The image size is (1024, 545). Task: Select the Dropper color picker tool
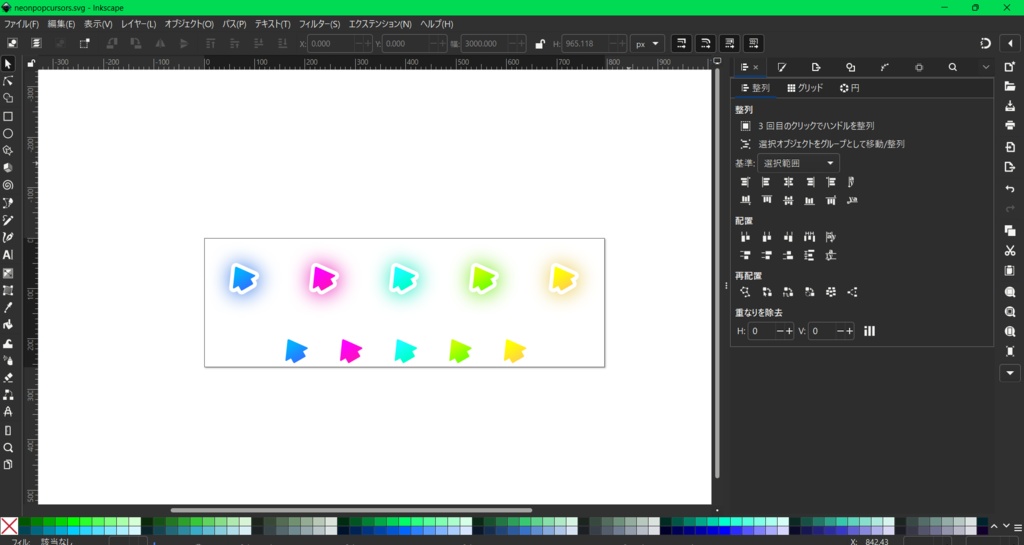click(8, 307)
